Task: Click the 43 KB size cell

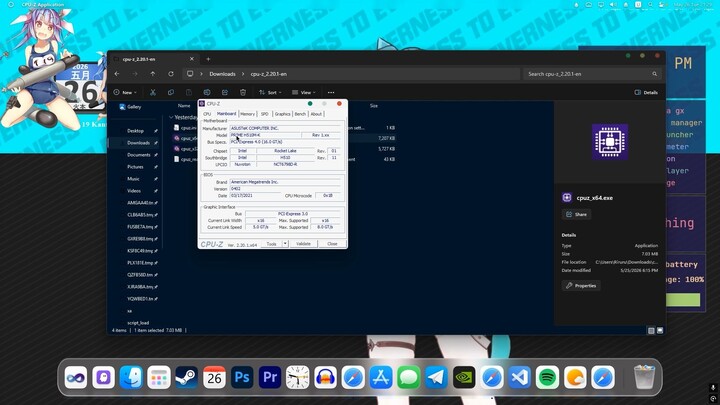Action: [x=389, y=159]
